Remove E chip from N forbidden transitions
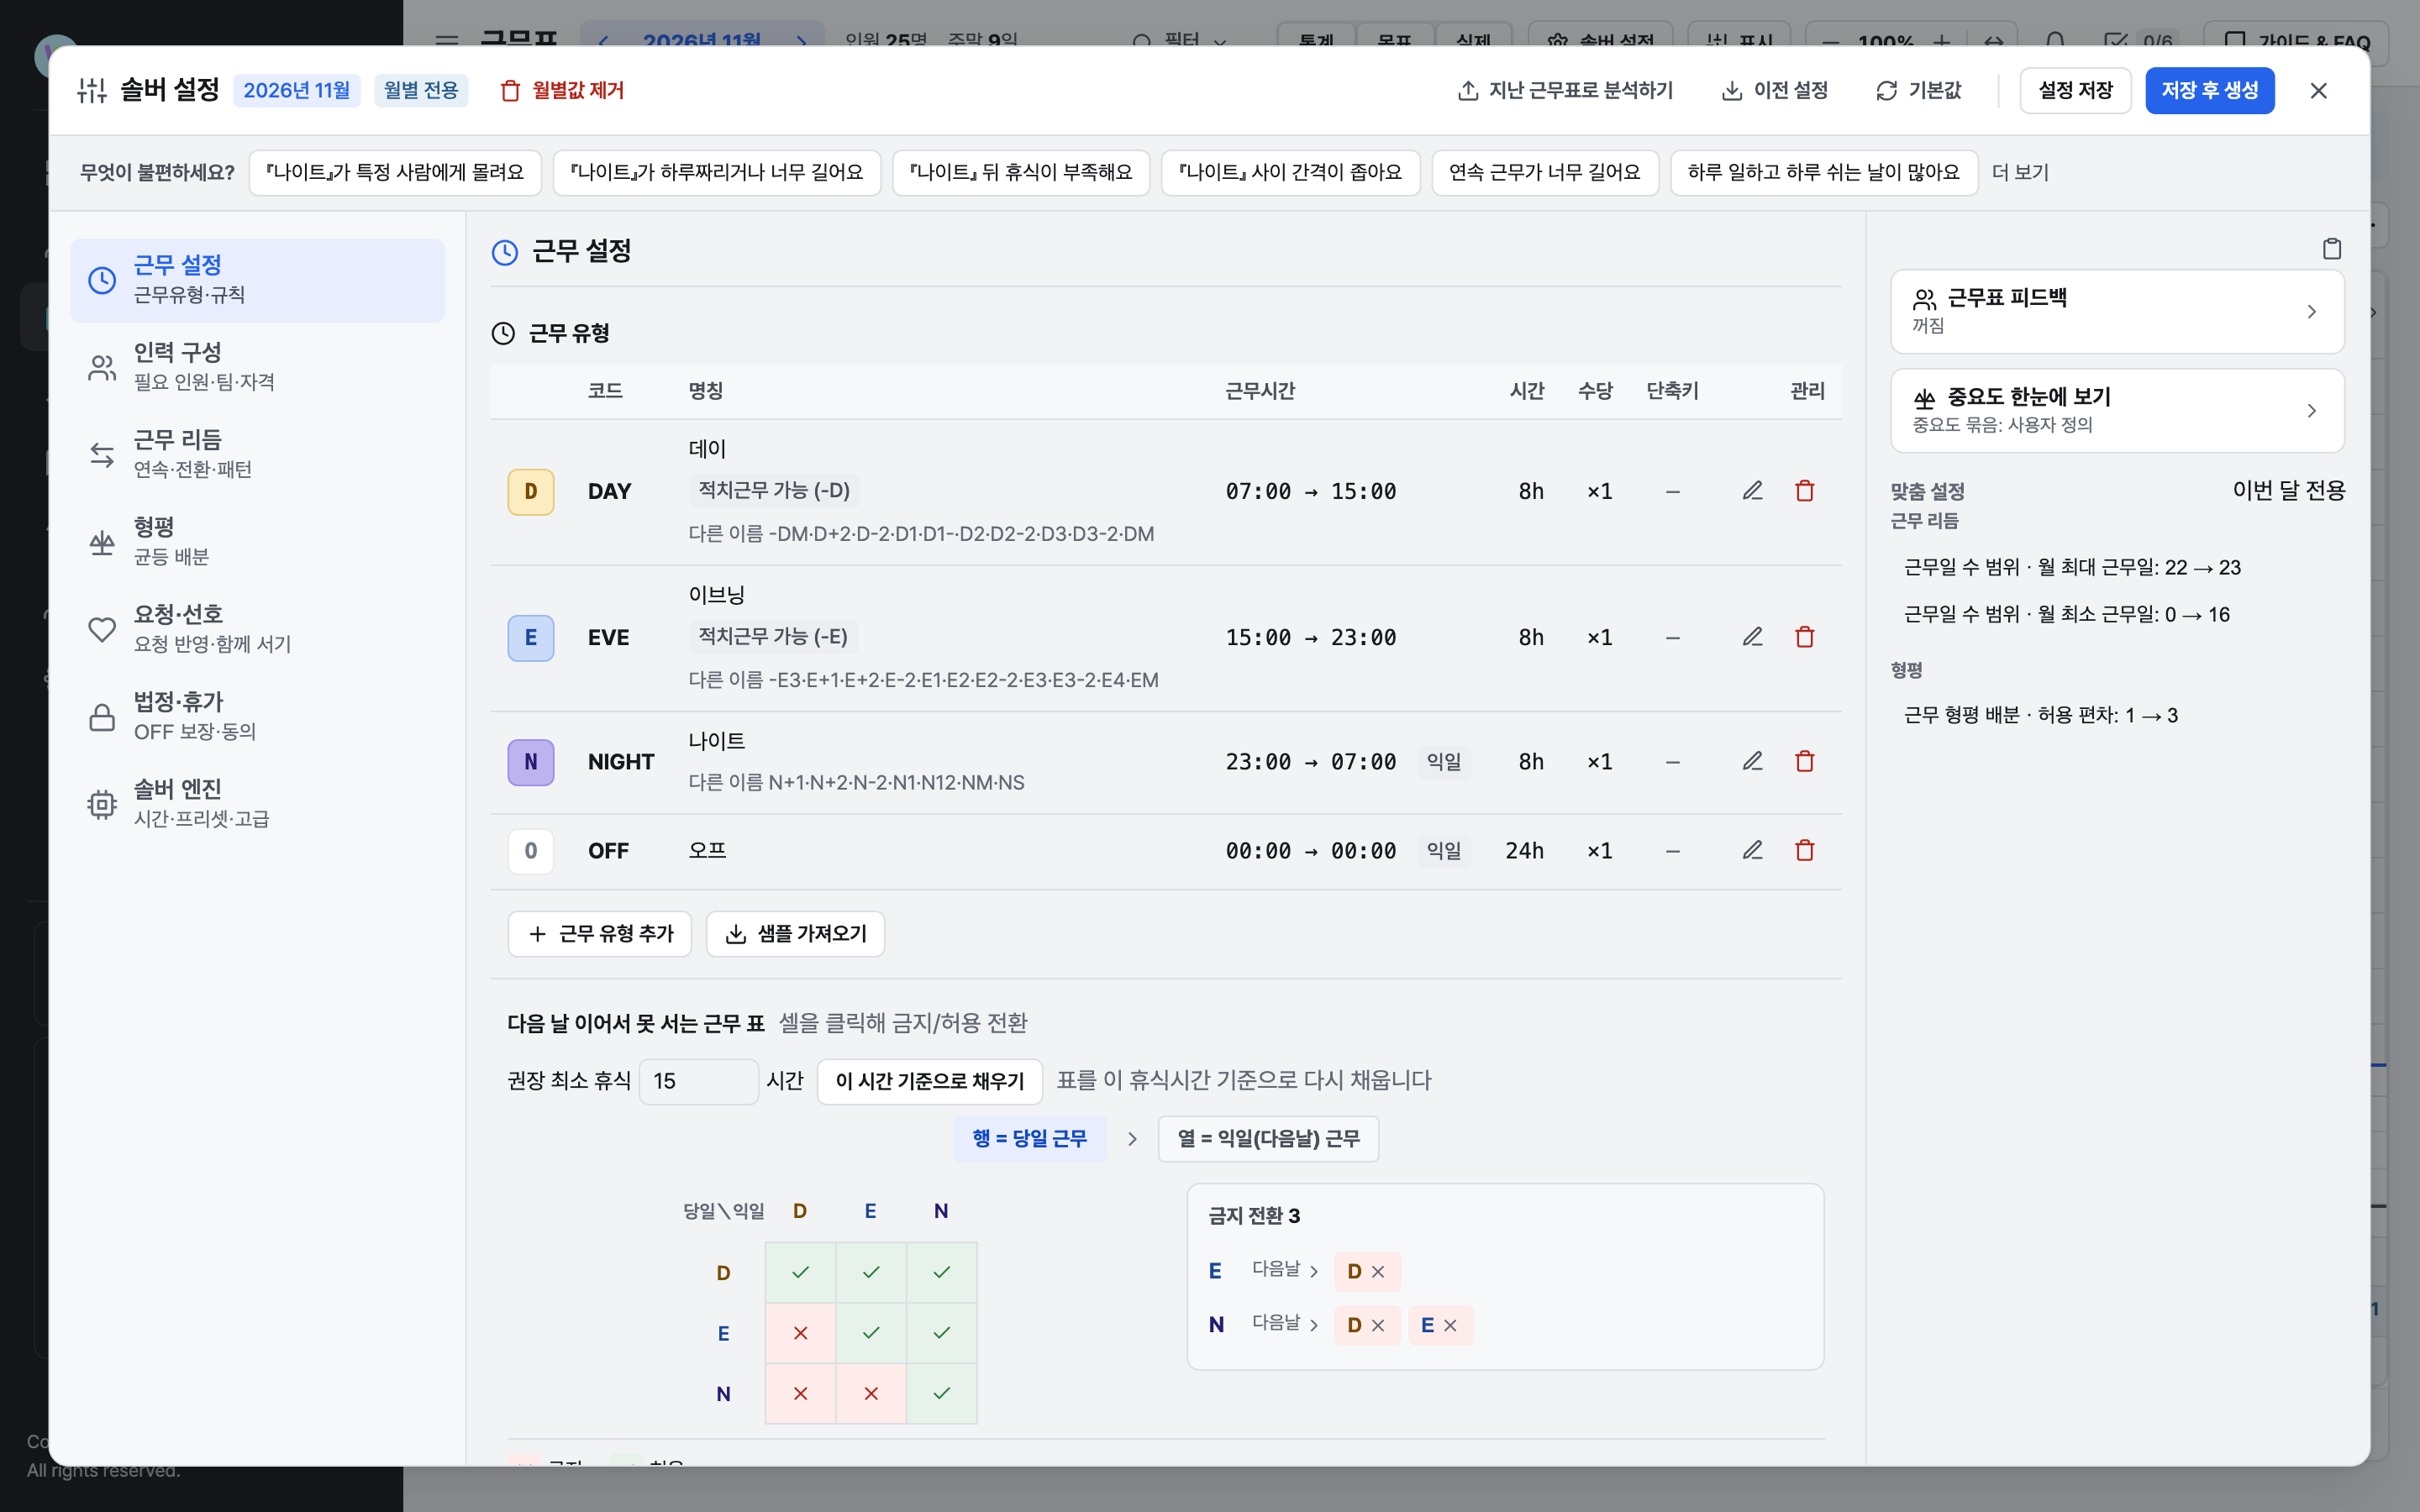The width and height of the screenshot is (2420, 1512). (x=1450, y=1325)
